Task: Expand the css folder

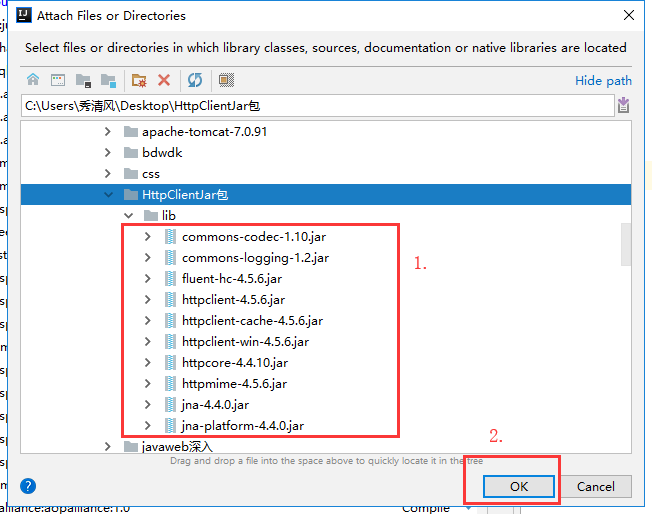Action: (x=108, y=173)
